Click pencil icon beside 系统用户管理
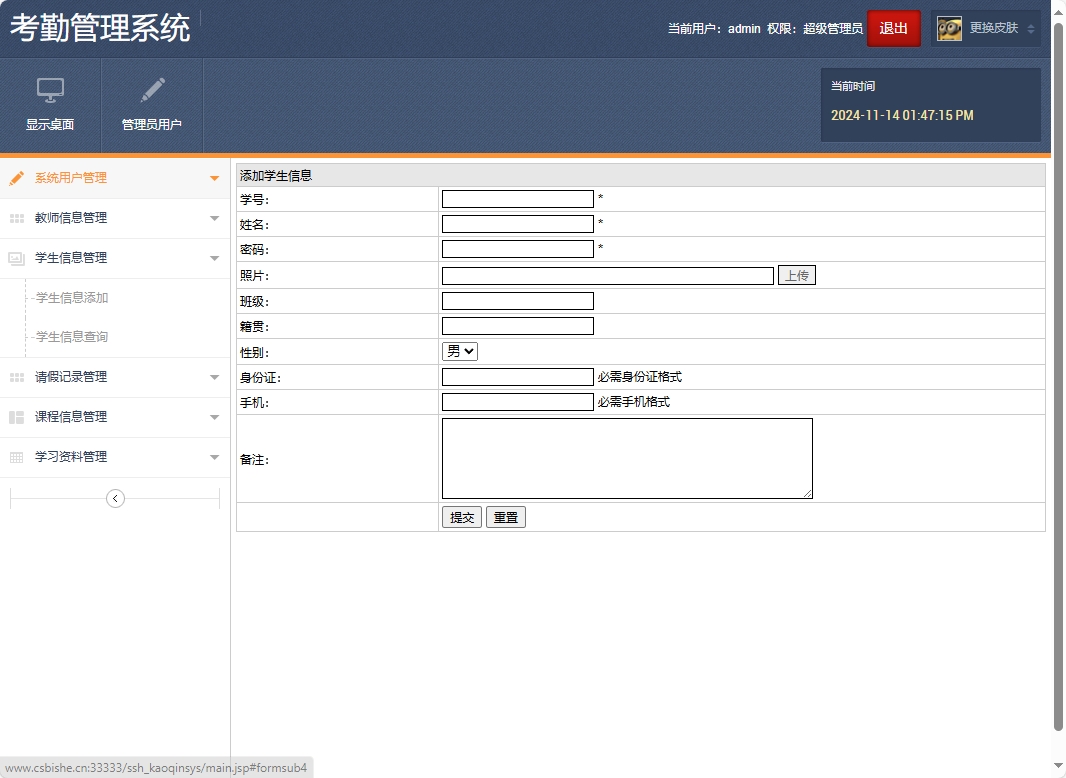Screen dimensions: 1066x778 pyautogui.click(x=16, y=178)
